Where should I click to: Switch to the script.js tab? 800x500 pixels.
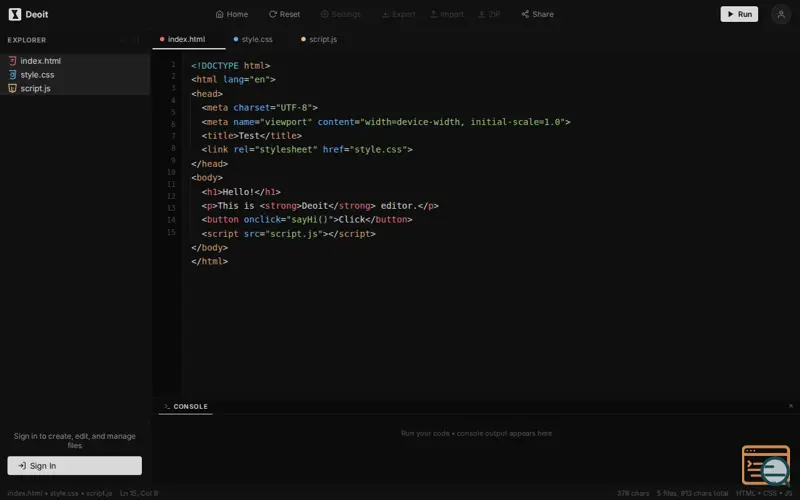click(x=319, y=39)
